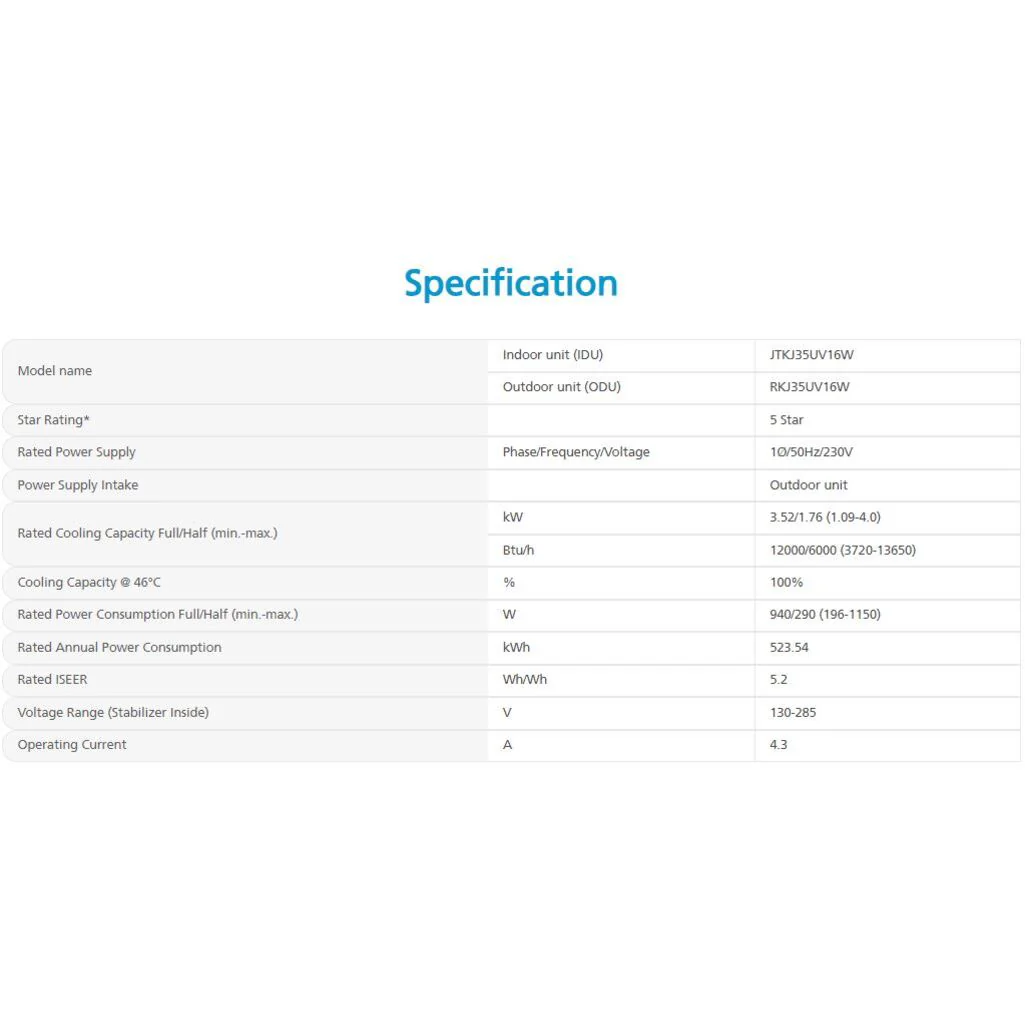
Task: Select the 12000/6000 (3720-13650) Btu/h value
Action: [842, 550]
